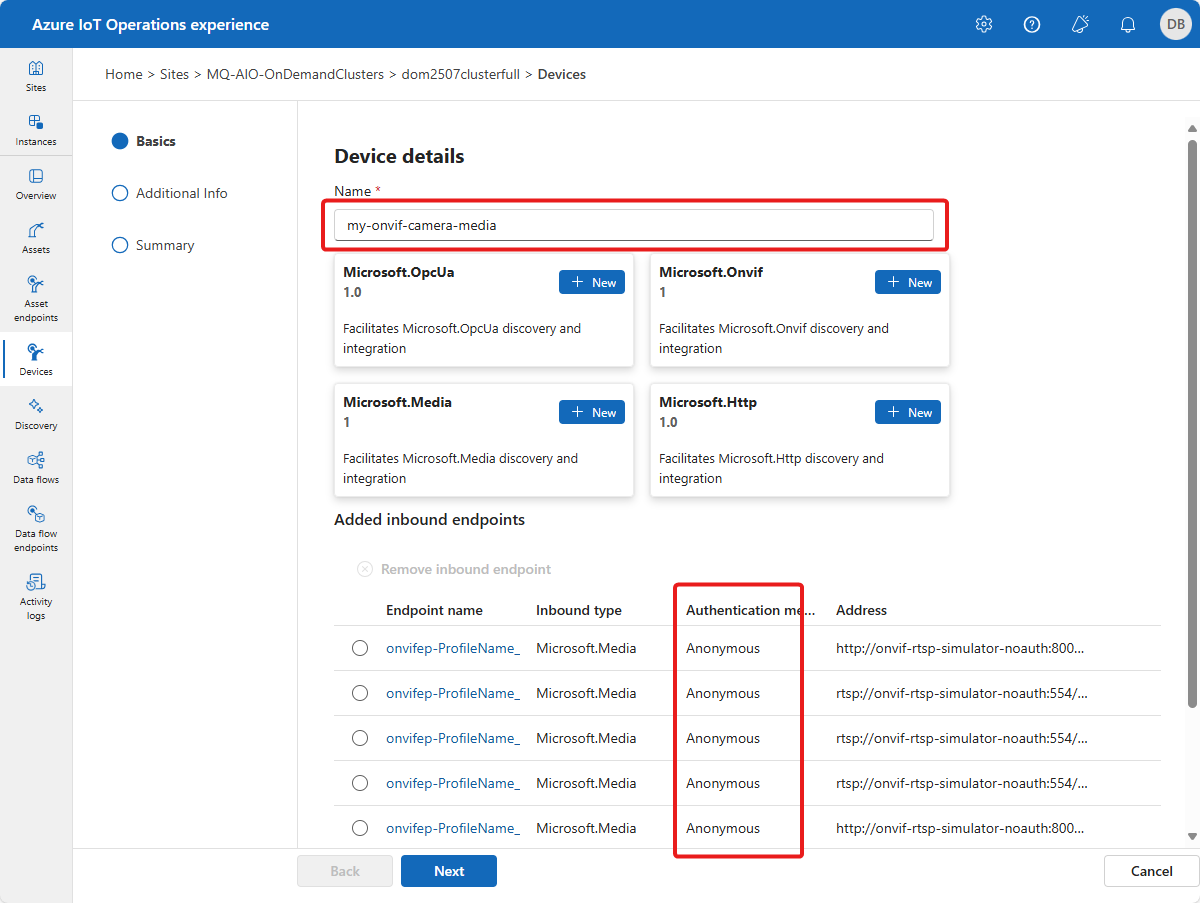This screenshot has width=1200, height=903.
Task: Click the scrollbar up arrow
Action: (1191, 128)
